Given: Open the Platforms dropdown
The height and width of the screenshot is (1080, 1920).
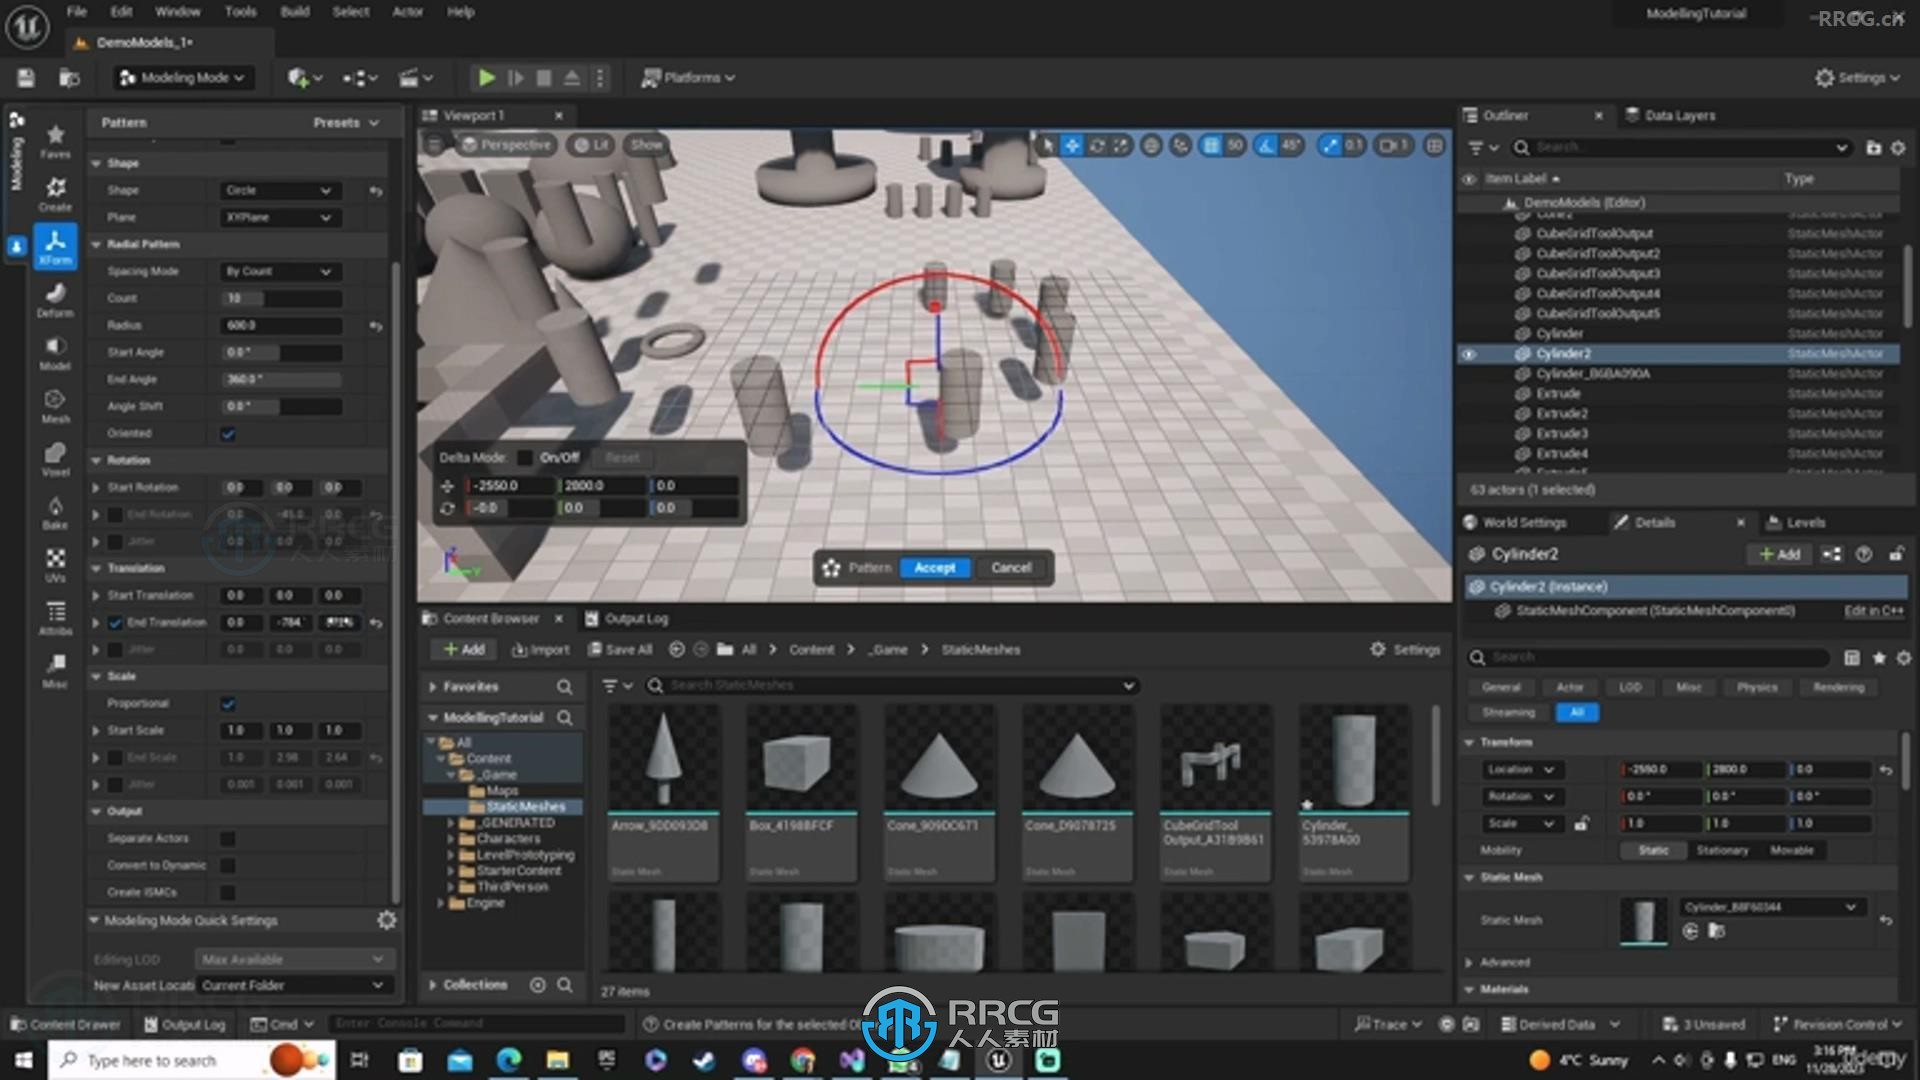Looking at the screenshot, I should (x=688, y=78).
